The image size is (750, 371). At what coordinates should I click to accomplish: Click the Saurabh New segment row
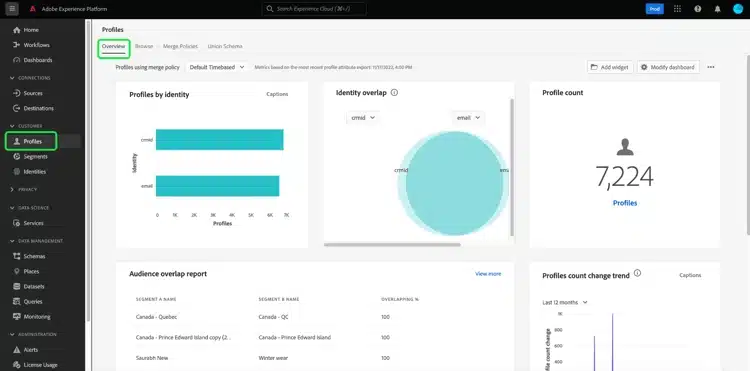[x=315, y=358]
